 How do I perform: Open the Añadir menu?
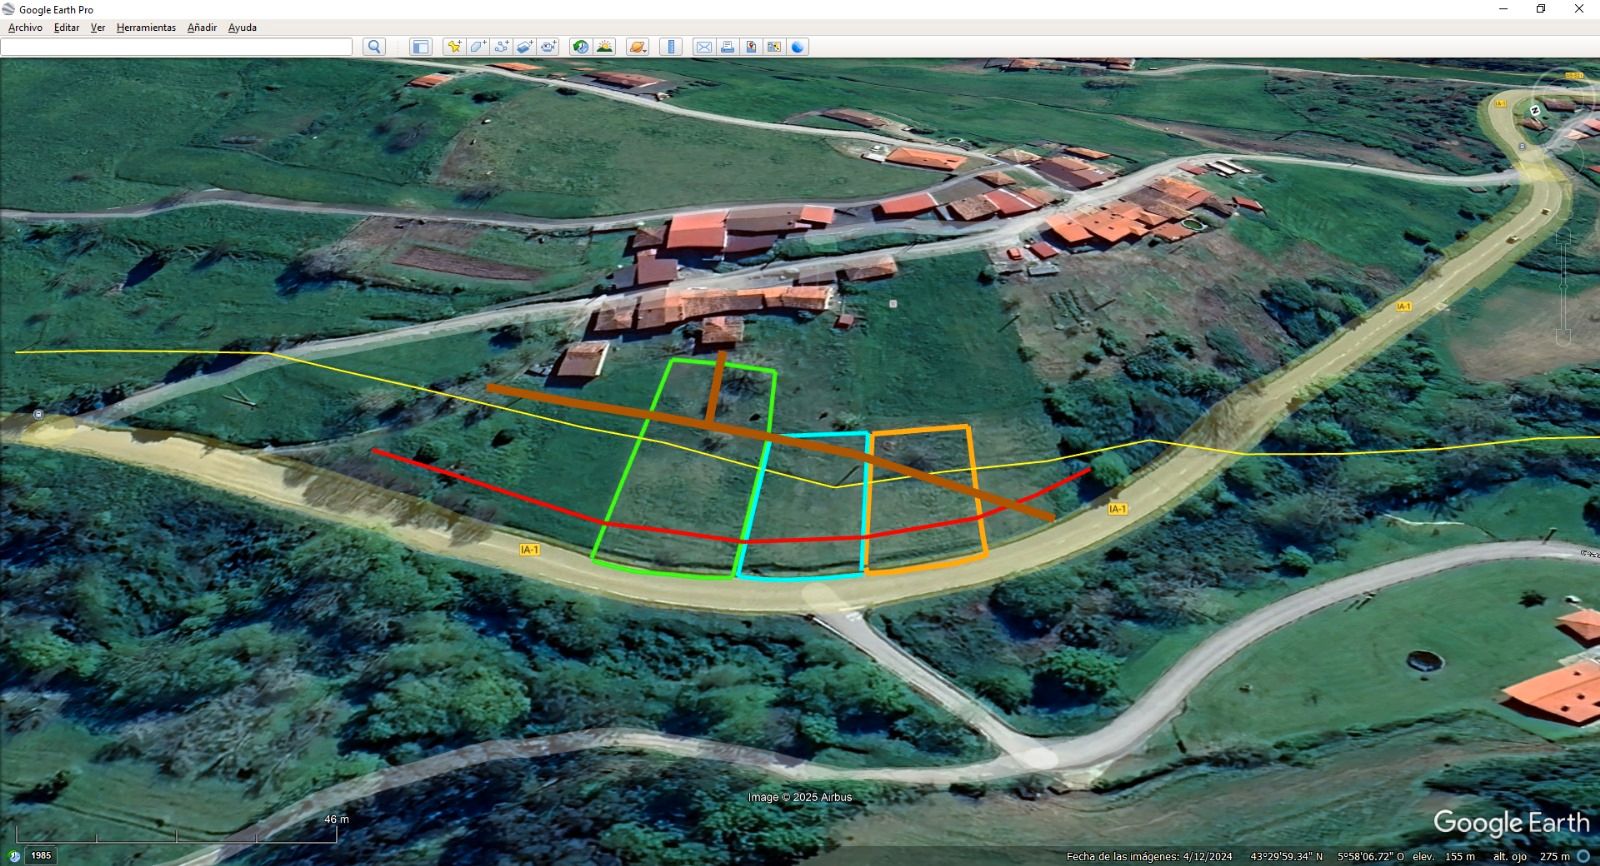tap(202, 28)
